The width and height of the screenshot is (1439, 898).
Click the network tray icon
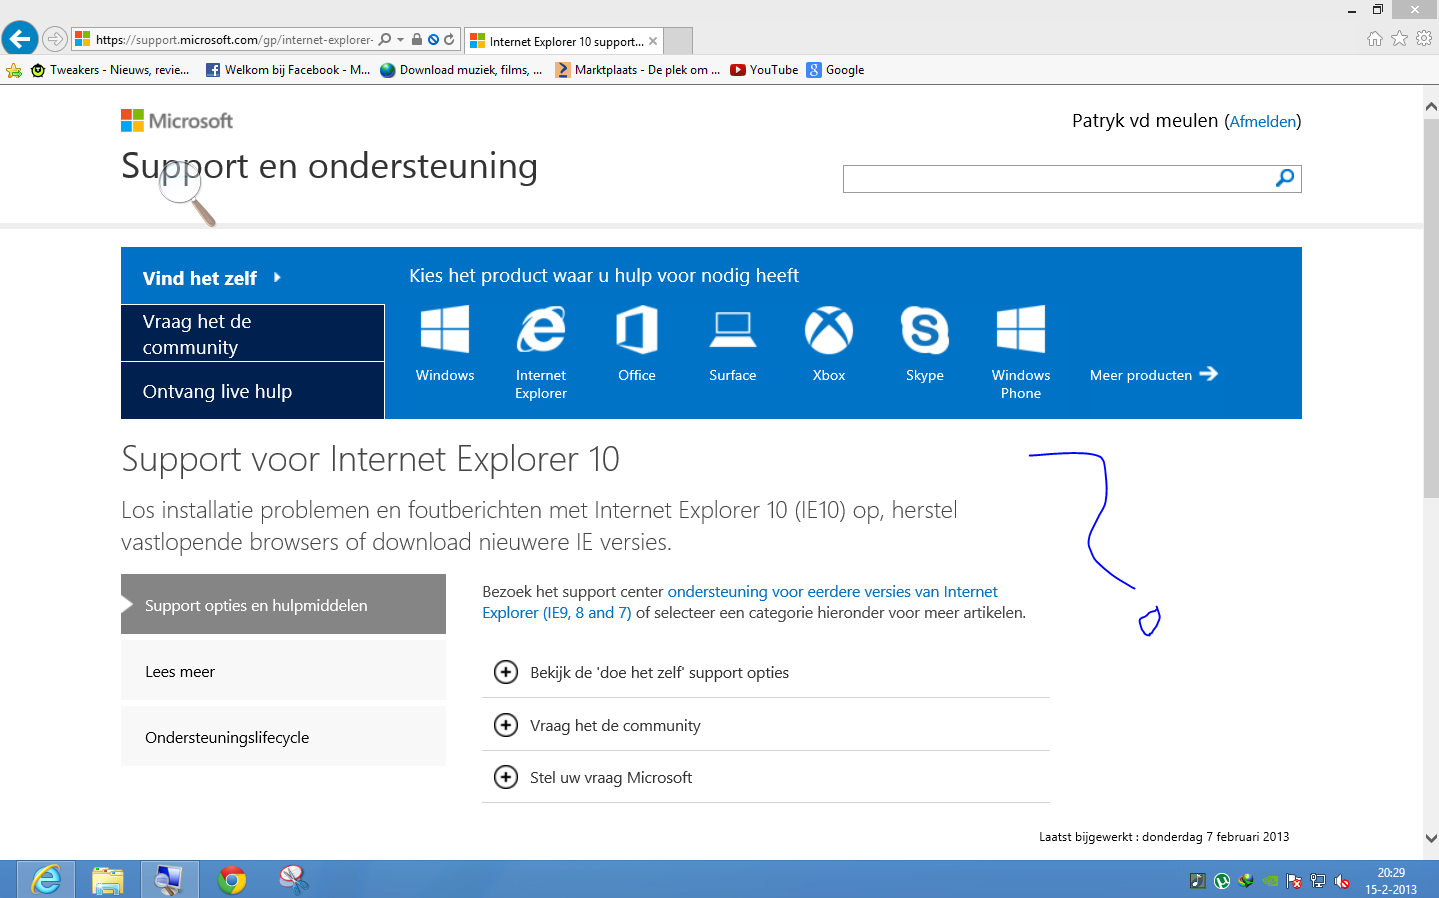tap(1318, 881)
